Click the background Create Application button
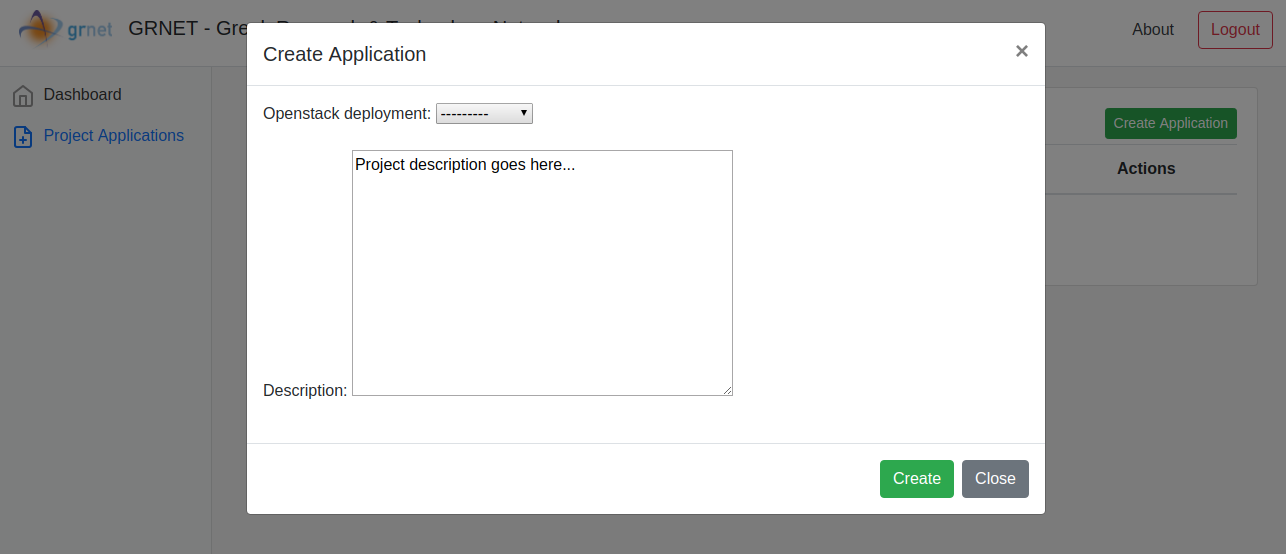1286x554 pixels. tap(1170, 123)
